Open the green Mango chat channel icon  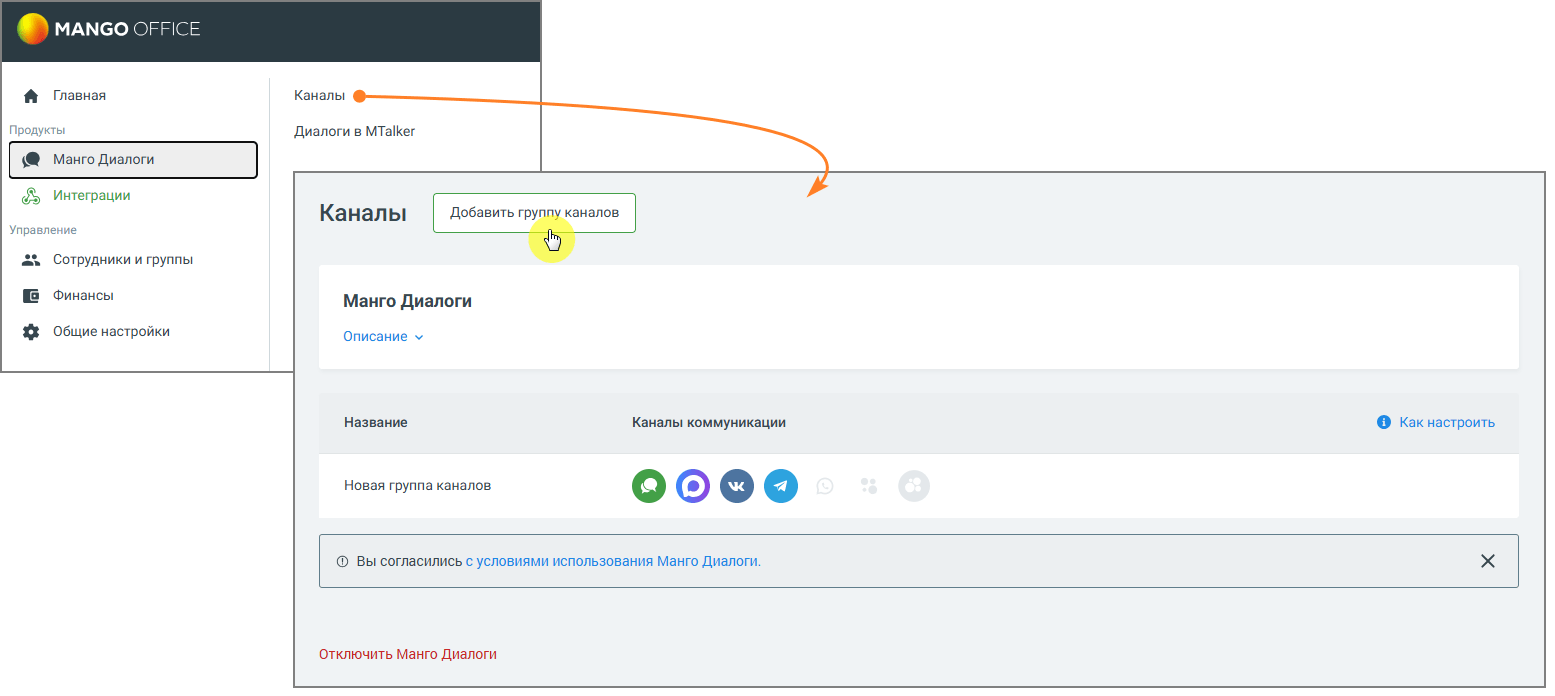(x=649, y=486)
